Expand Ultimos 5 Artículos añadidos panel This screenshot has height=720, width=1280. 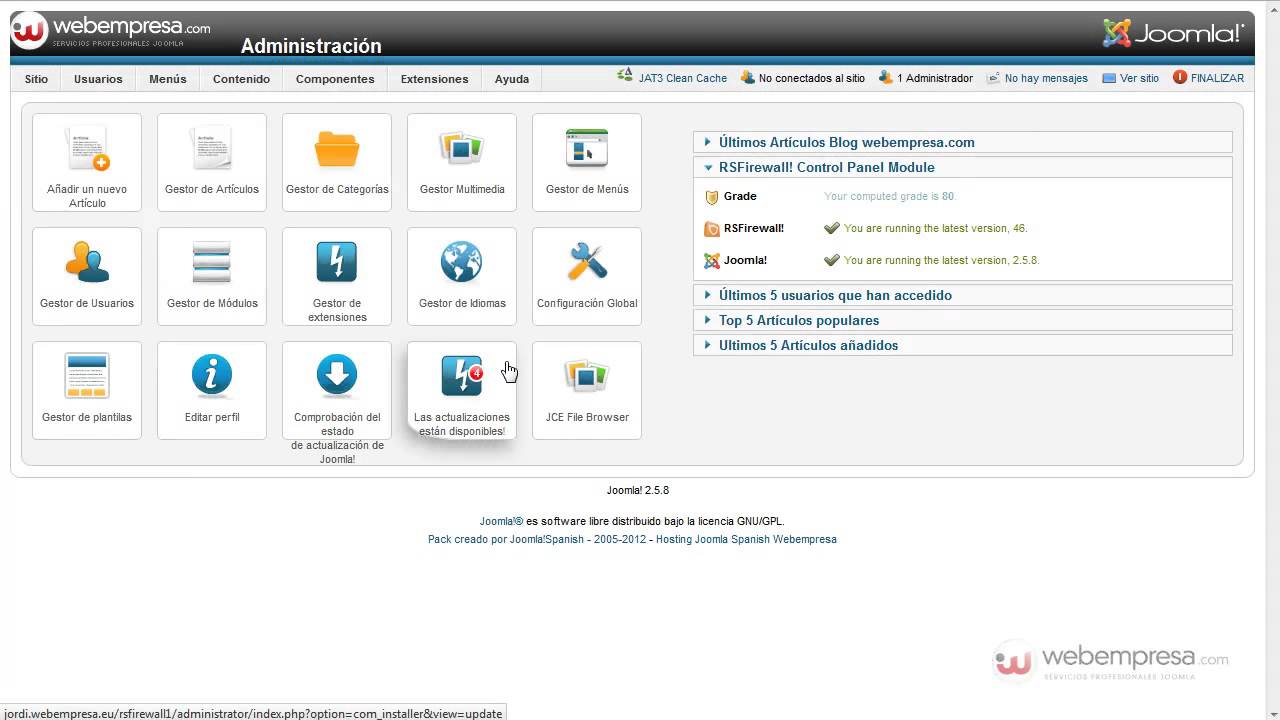pos(962,345)
